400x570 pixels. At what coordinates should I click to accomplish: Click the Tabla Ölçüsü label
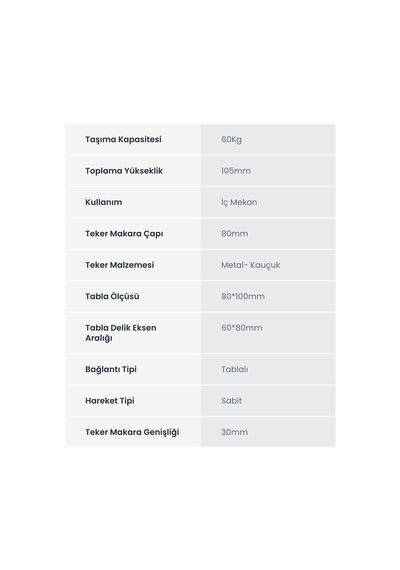click(112, 296)
